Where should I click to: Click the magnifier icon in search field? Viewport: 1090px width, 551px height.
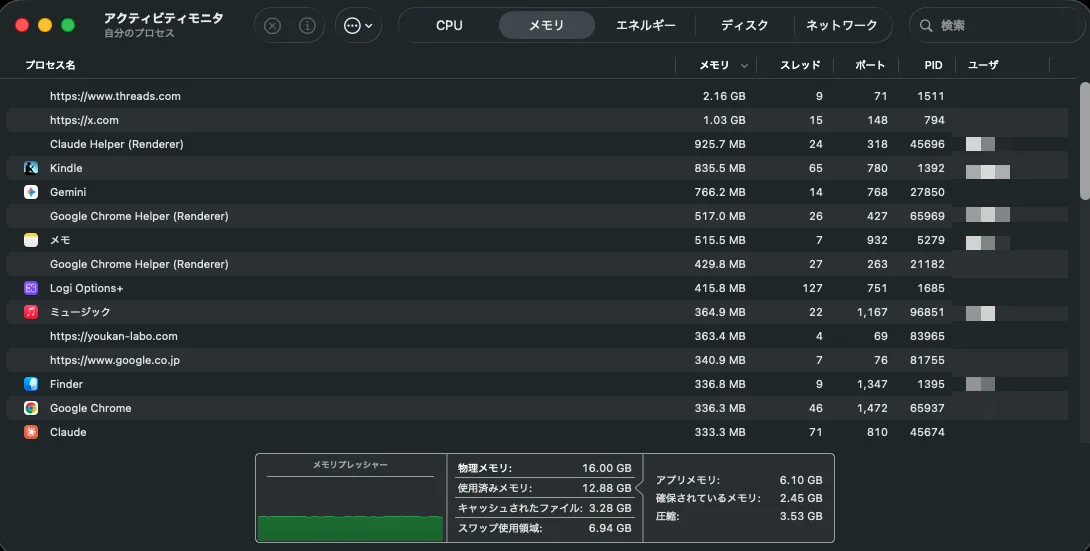click(926, 26)
